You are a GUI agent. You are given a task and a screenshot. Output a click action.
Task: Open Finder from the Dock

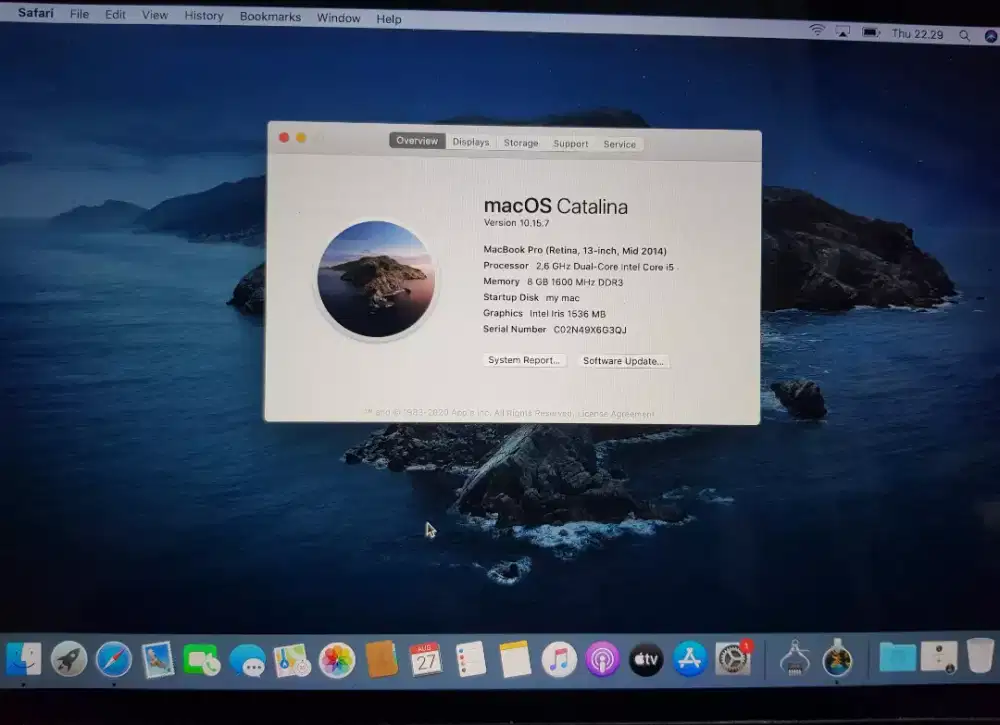[x=24, y=659]
